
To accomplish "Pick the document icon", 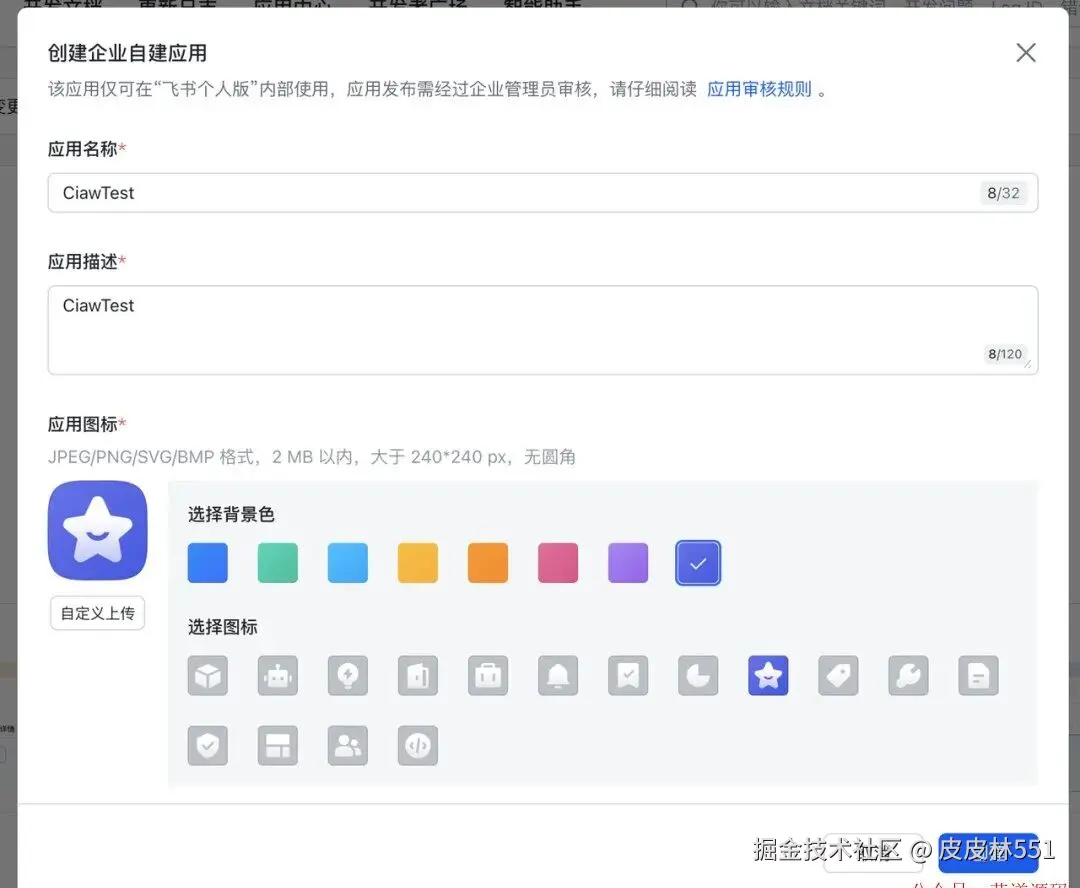I will pos(979,675).
